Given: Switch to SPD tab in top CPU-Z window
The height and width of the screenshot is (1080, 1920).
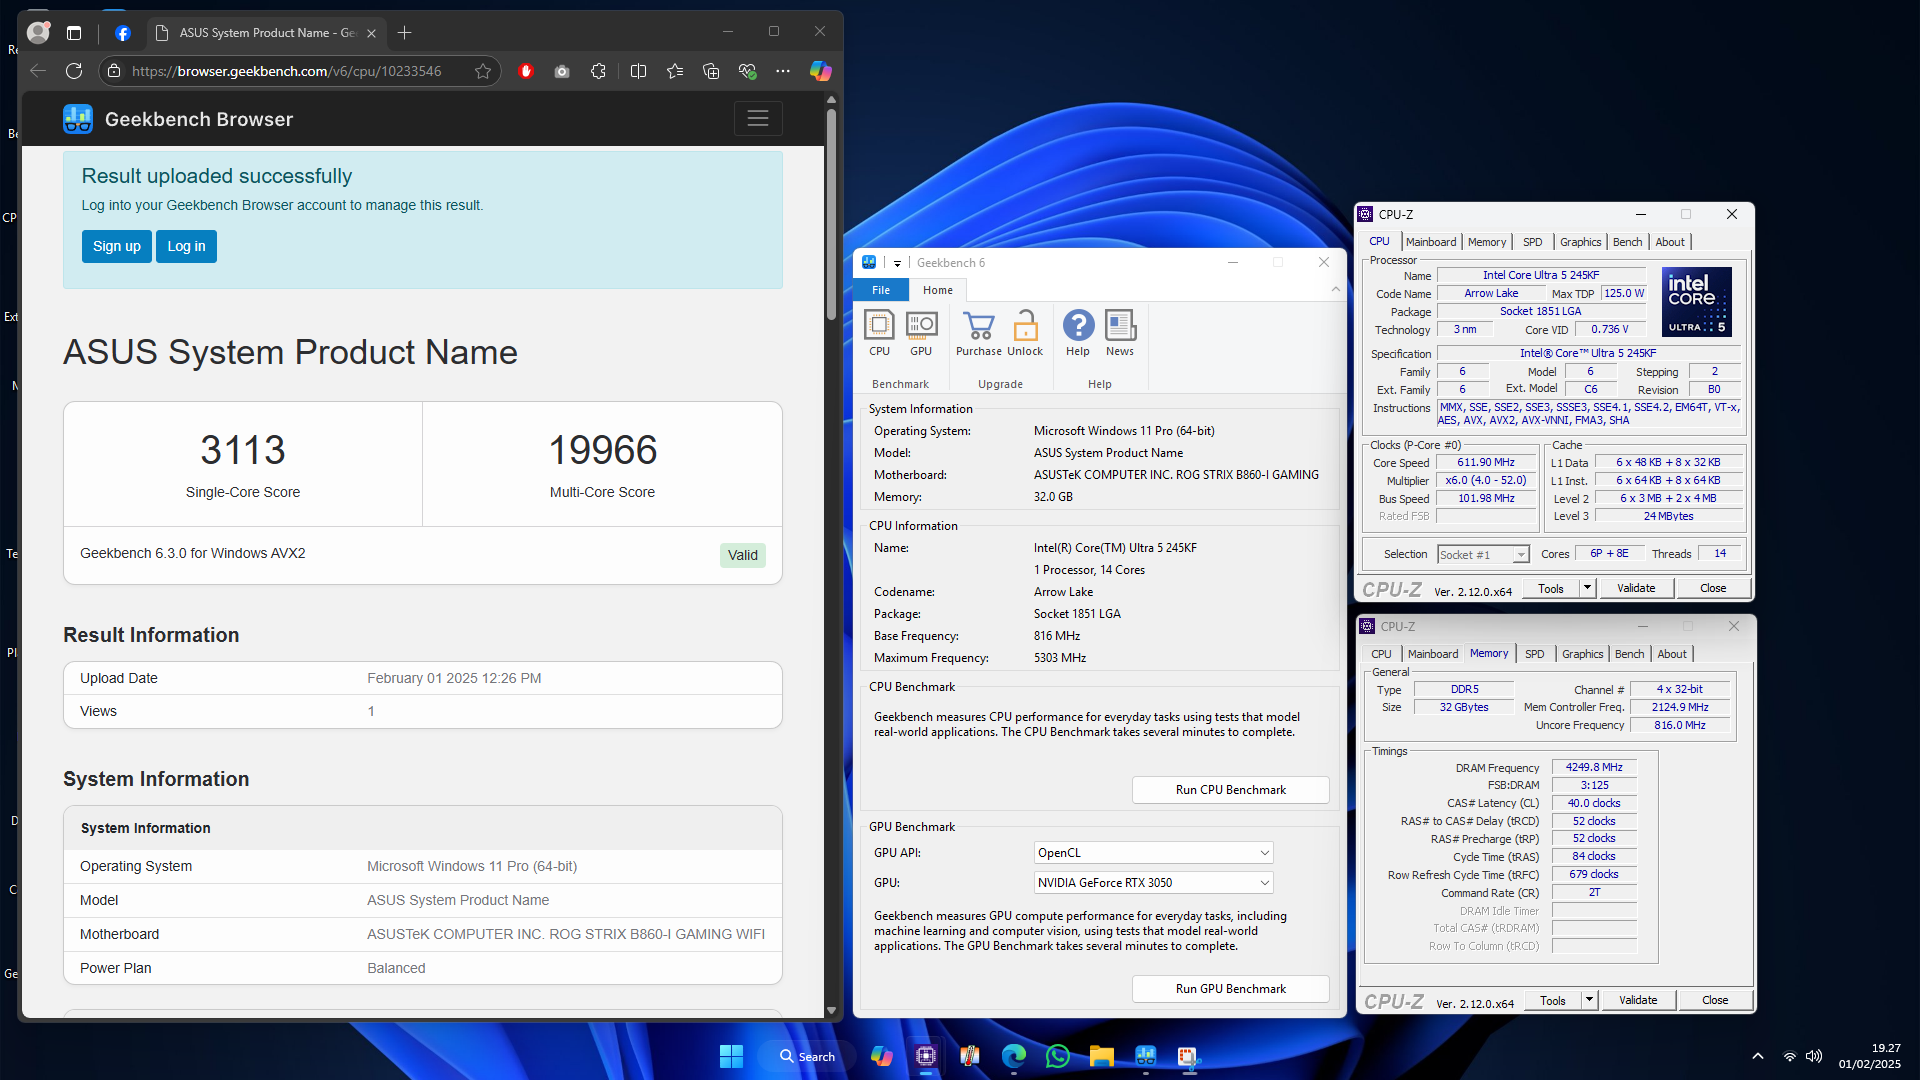Looking at the screenshot, I should click(x=1533, y=242).
